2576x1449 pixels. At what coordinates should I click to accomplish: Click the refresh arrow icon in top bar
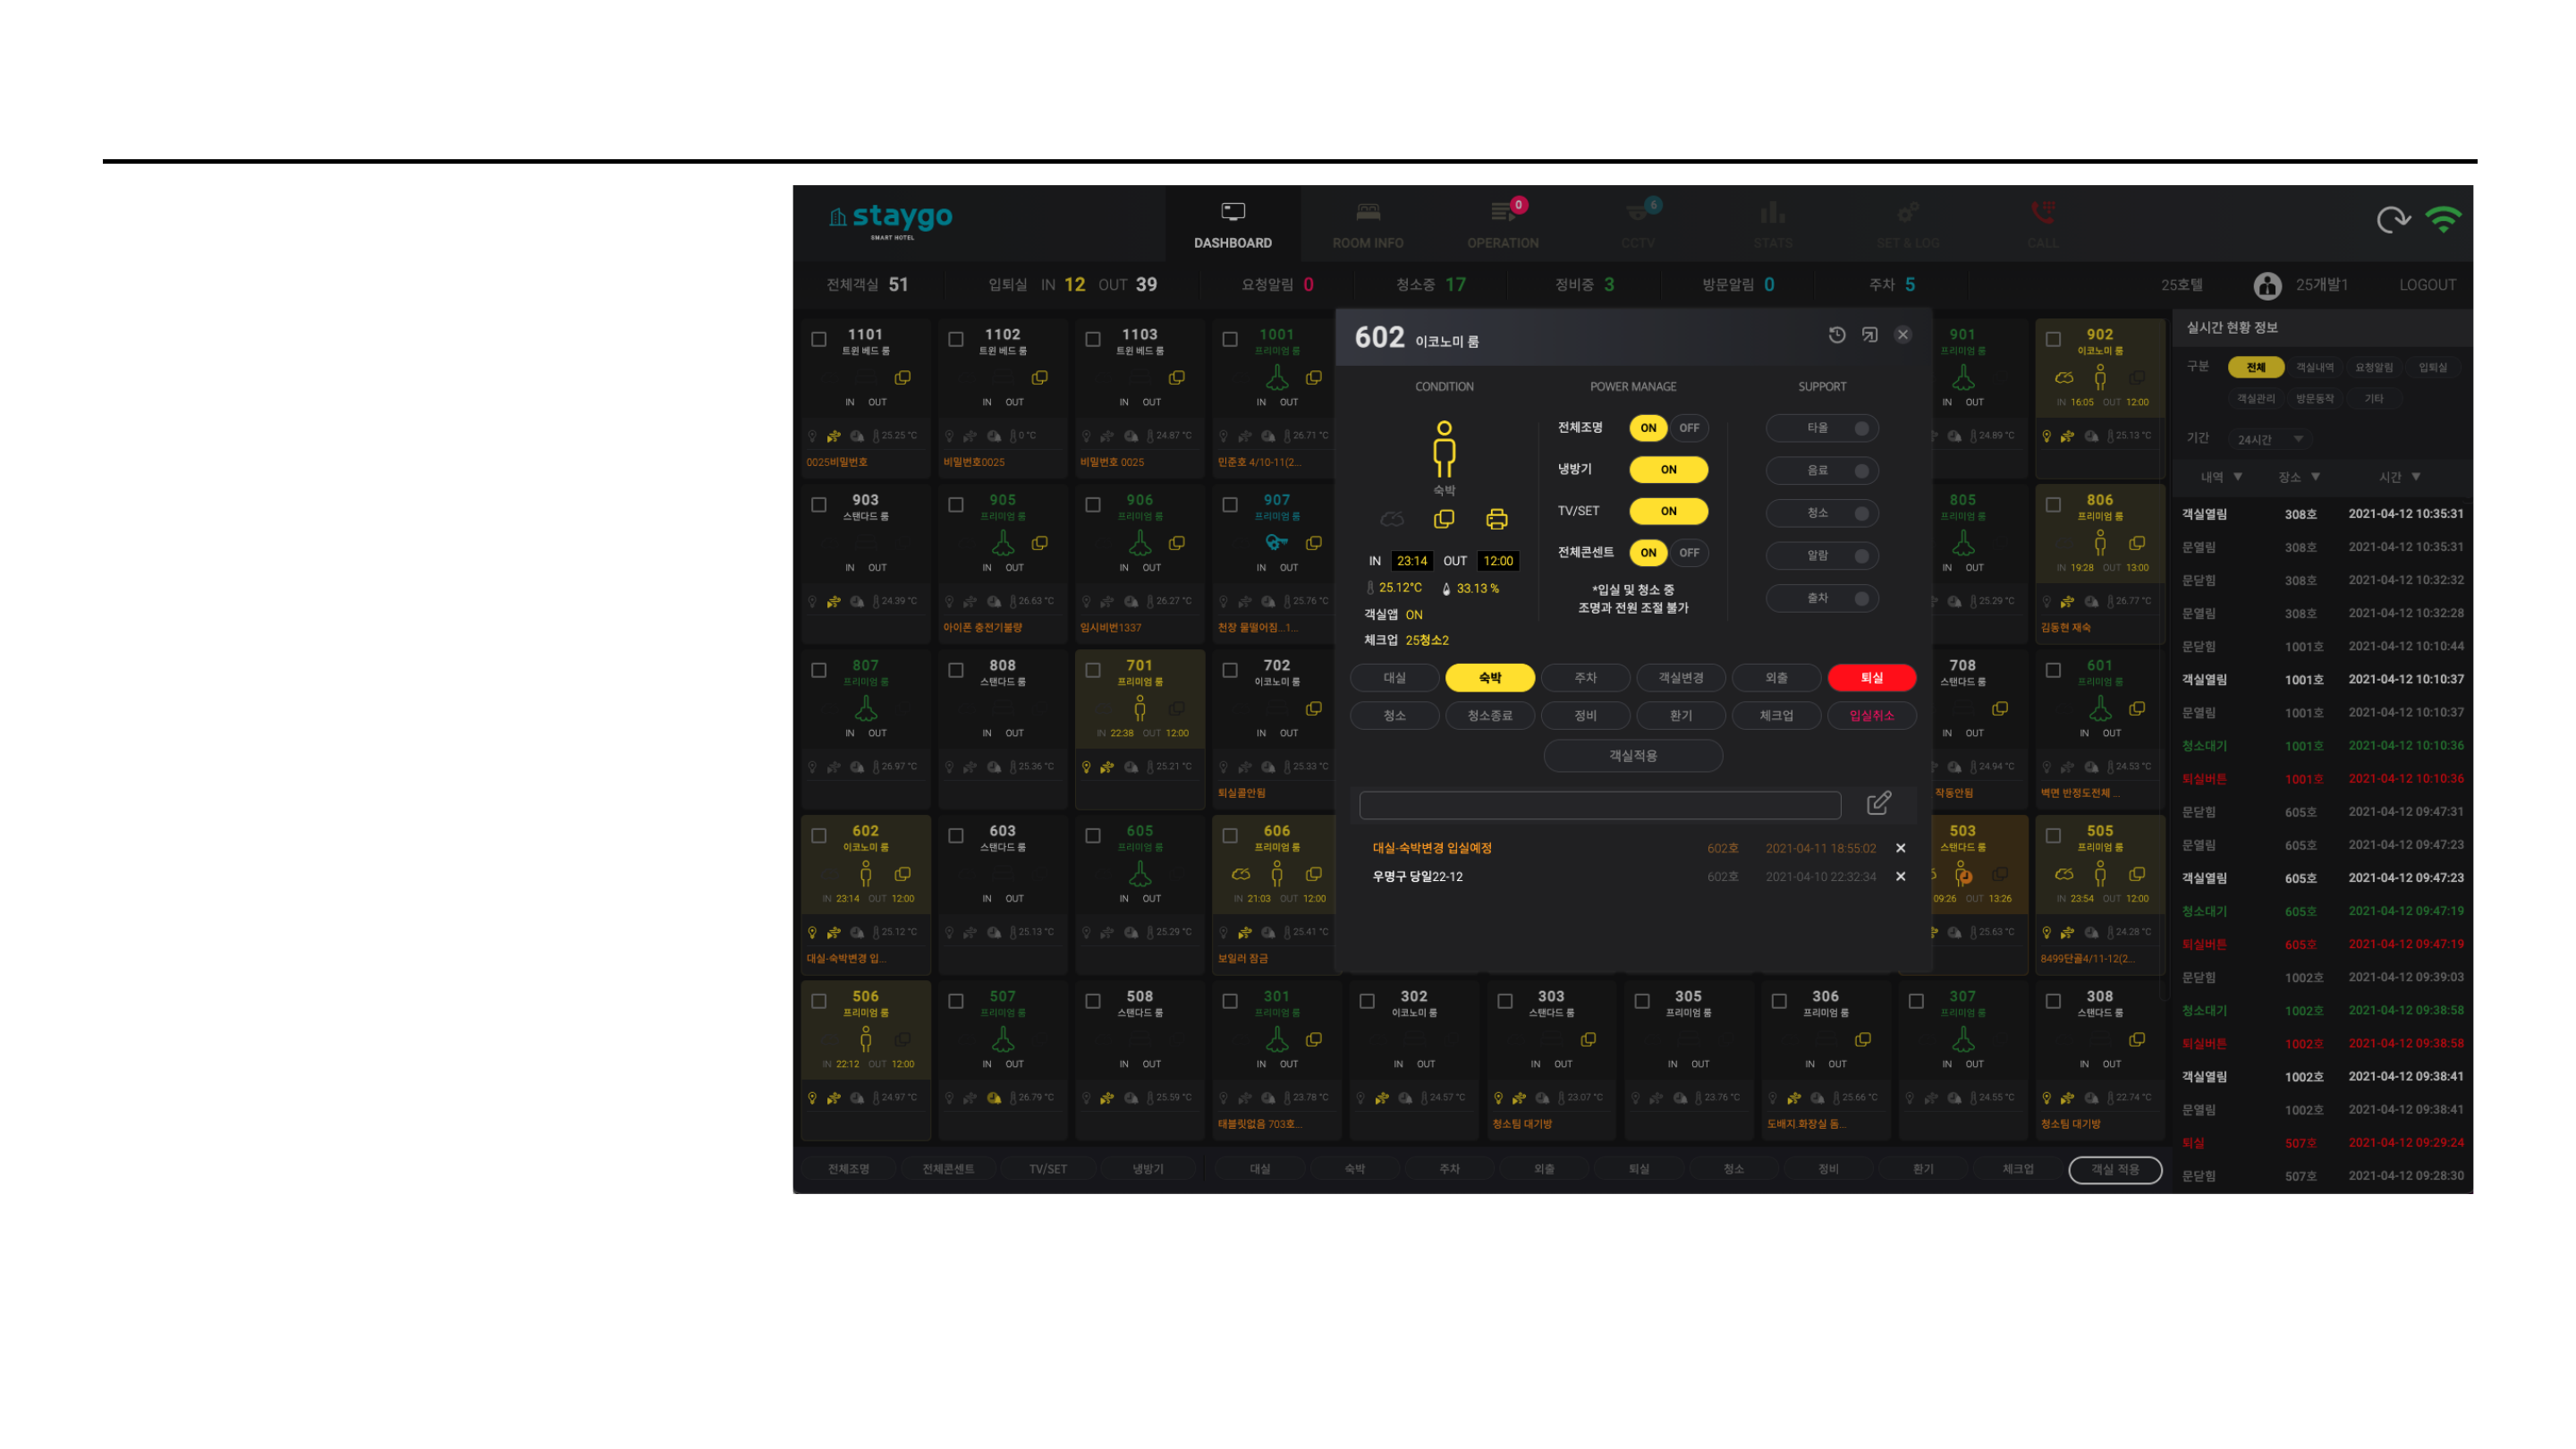pos(2392,220)
